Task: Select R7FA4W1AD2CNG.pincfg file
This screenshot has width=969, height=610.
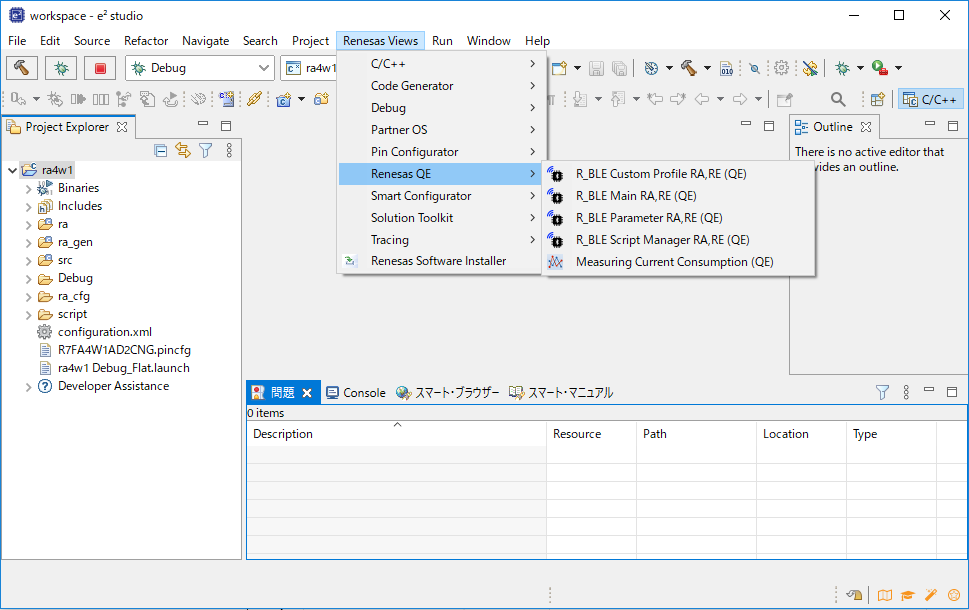Action: click(x=124, y=350)
